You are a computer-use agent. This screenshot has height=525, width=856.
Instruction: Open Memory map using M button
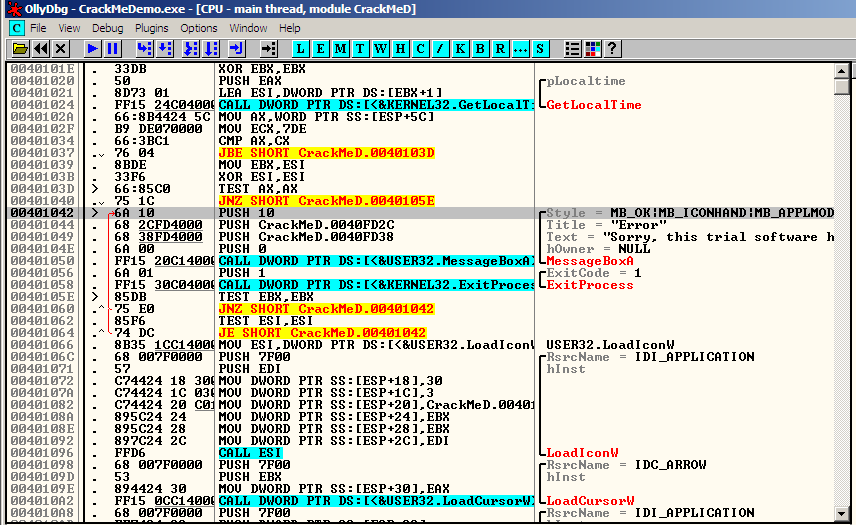pyautogui.click(x=341, y=48)
